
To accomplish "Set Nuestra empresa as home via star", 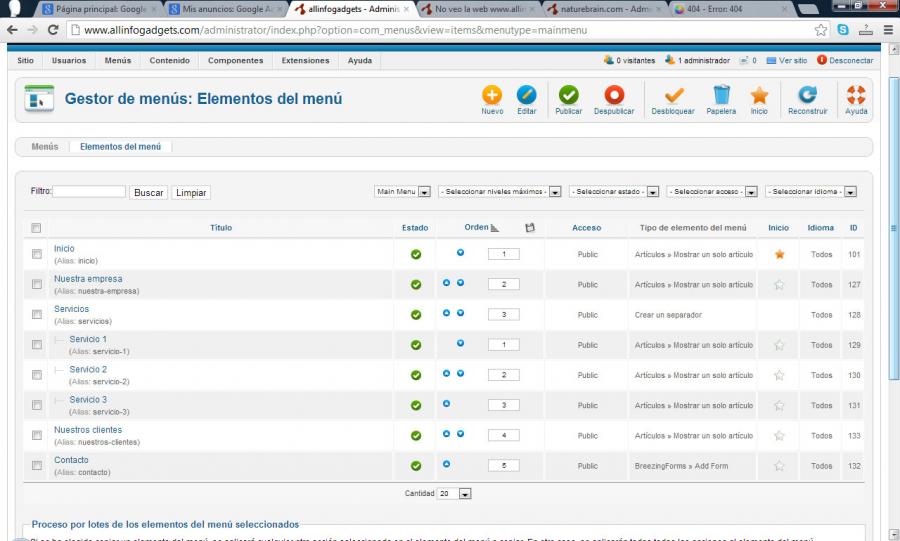I will point(779,285).
